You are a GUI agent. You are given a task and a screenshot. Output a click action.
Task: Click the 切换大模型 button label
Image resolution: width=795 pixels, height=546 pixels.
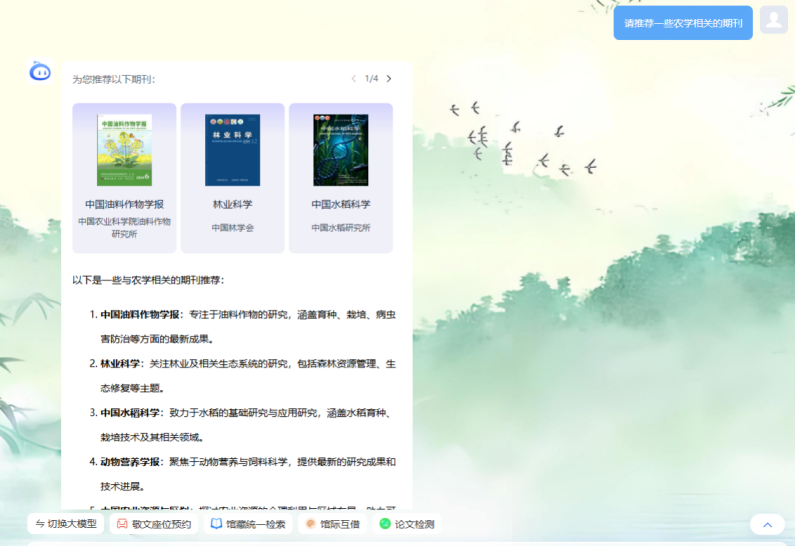pos(72,524)
